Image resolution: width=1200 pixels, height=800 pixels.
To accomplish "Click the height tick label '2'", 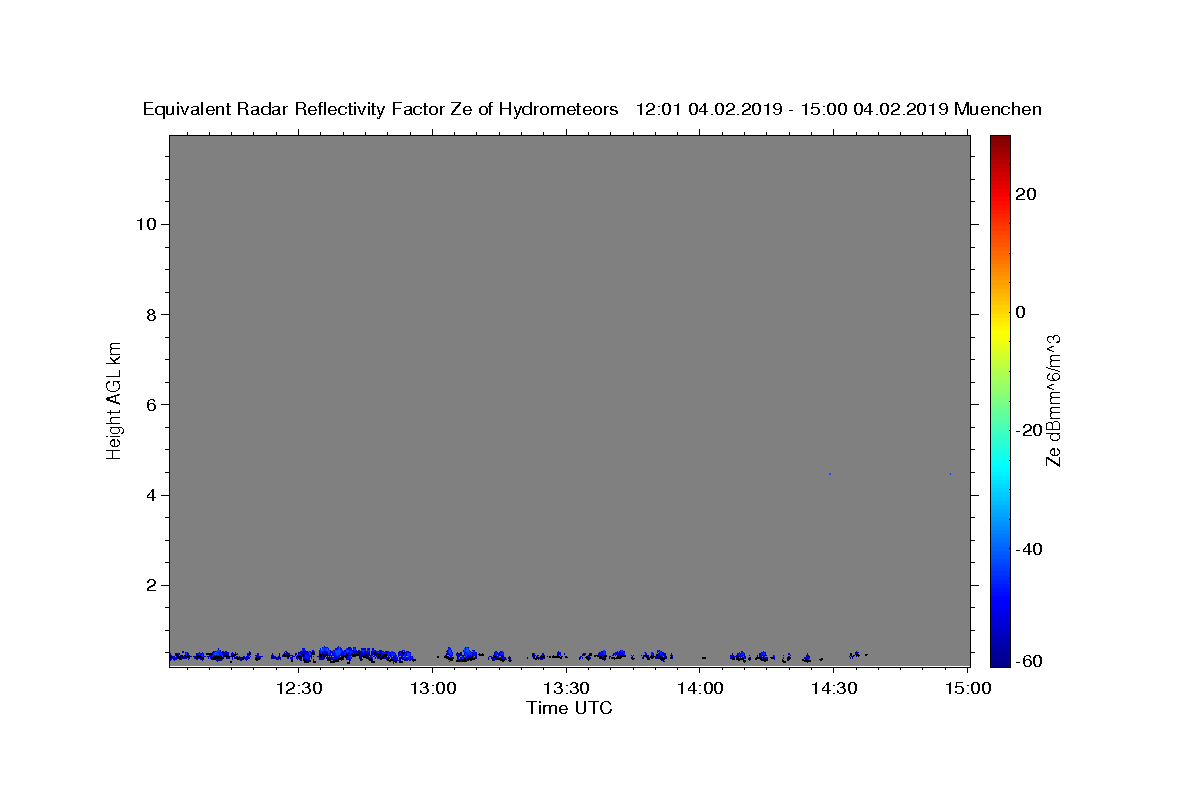I will click(x=149, y=585).
